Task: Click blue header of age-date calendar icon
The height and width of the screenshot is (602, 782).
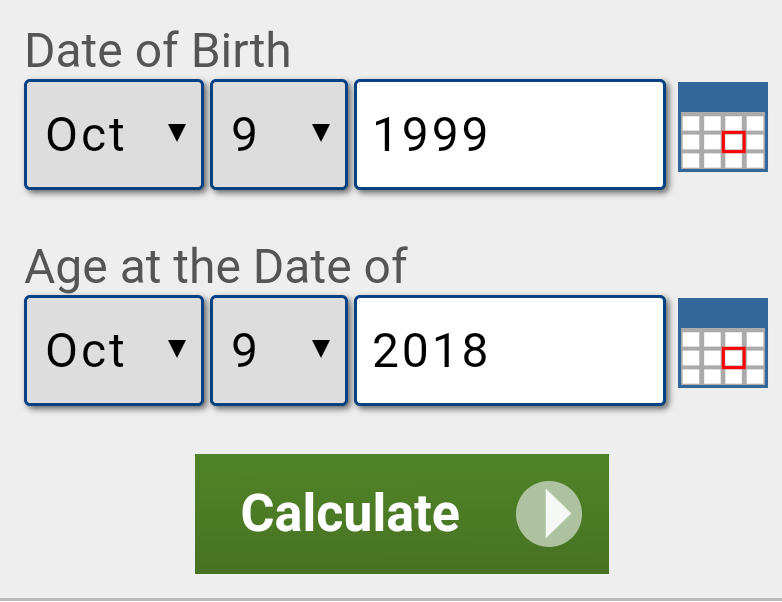Action: pyautogui.click(x=722, y=312)
